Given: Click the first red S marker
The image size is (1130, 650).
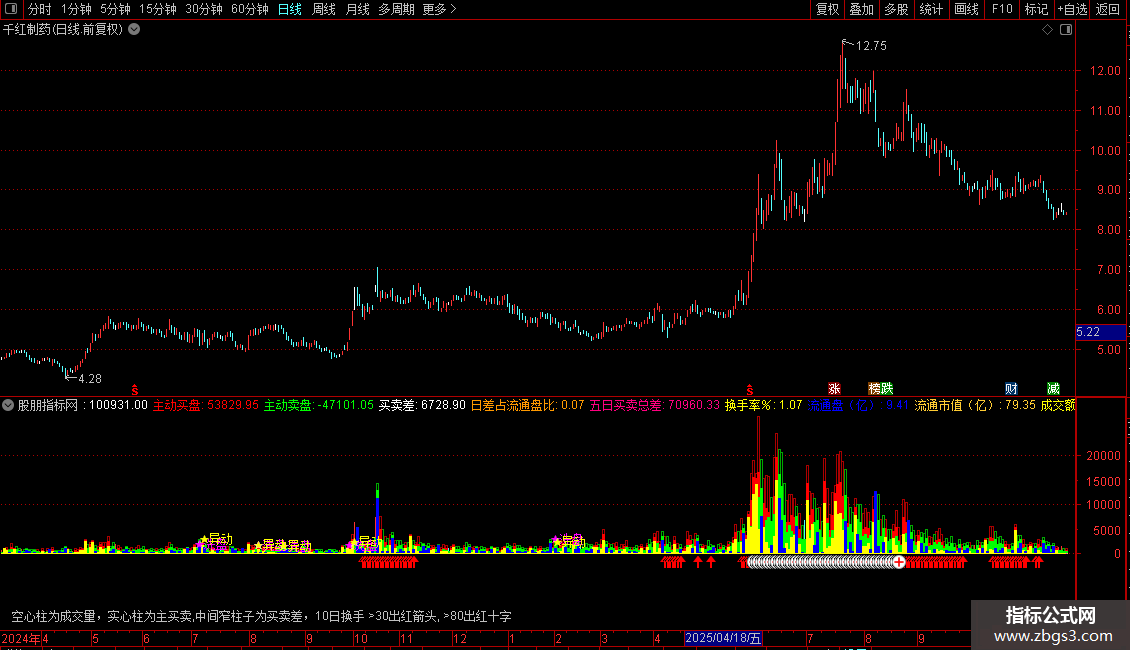Looking at the screenshot, I should [x=135, y=390].
